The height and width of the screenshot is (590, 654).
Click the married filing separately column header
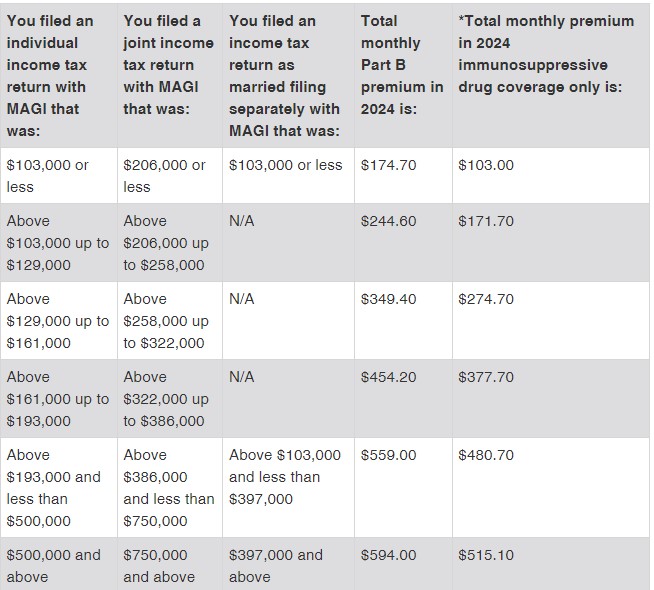pos(285,75)
